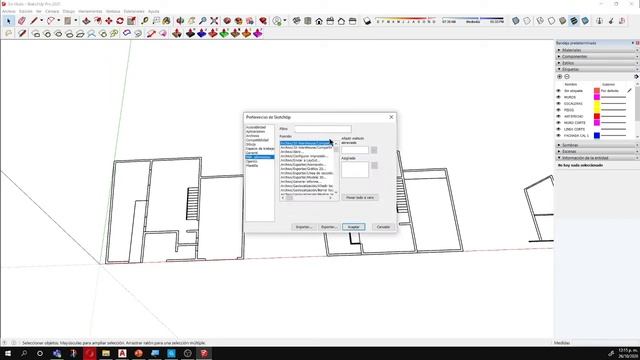Click the Filtro input field
This screenshot has width=640, height=360.
click(323, 129)
